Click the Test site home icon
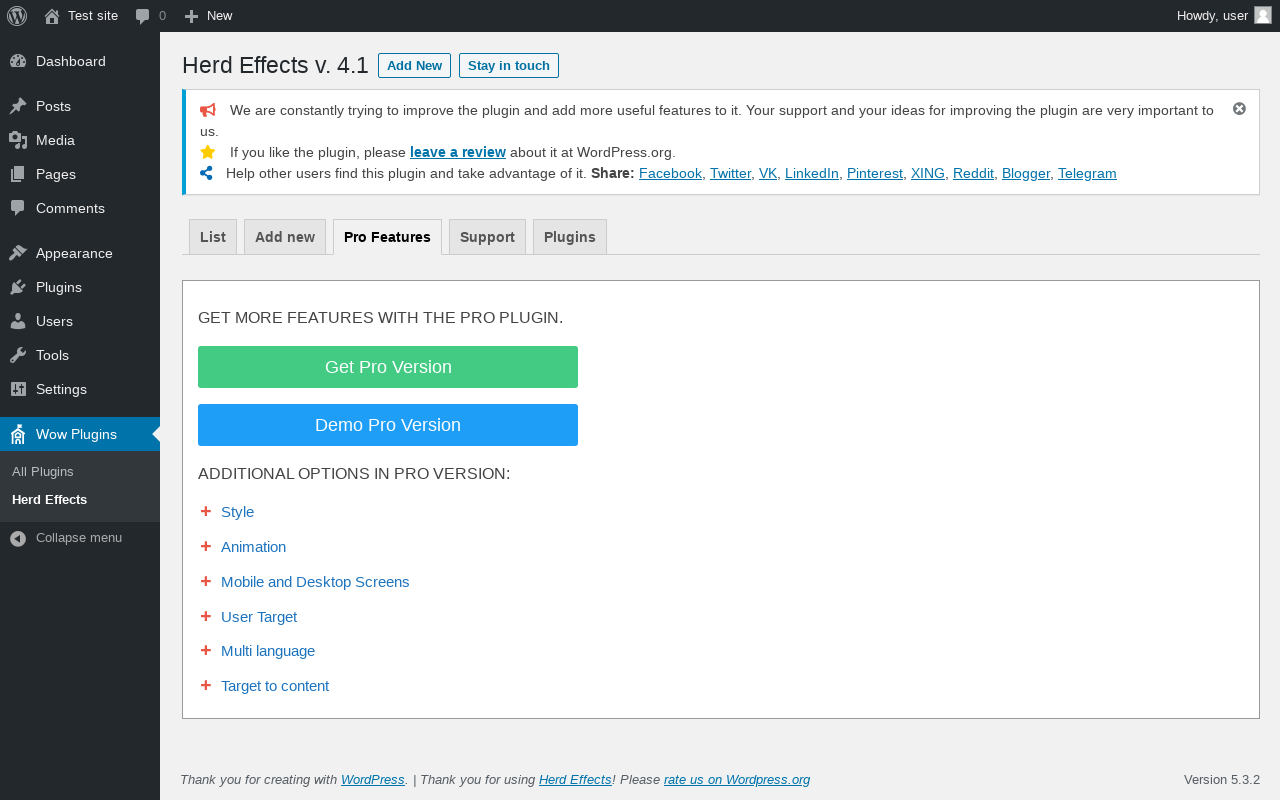The image size is (1280, 800). pyautogui.click(x=52, y=16)
